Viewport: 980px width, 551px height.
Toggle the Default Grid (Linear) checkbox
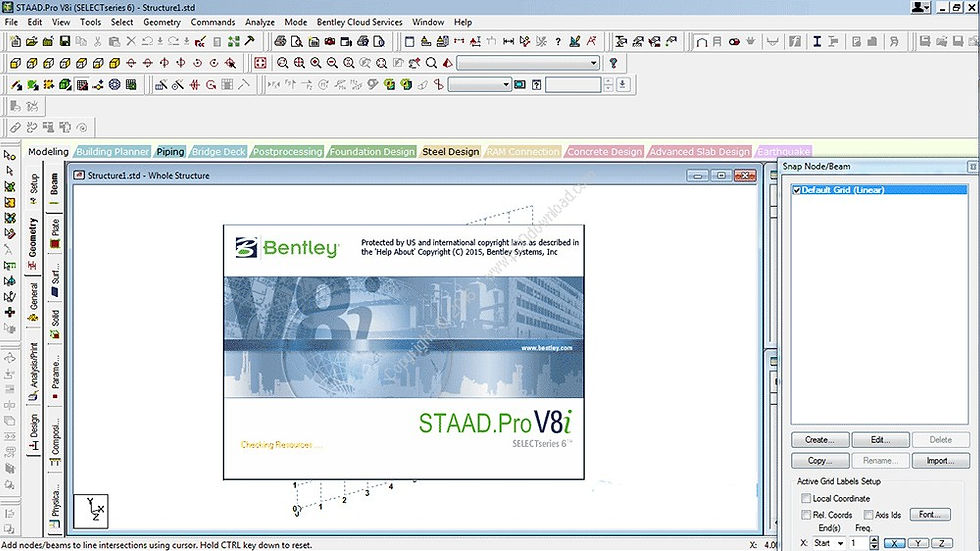[797, 190]
